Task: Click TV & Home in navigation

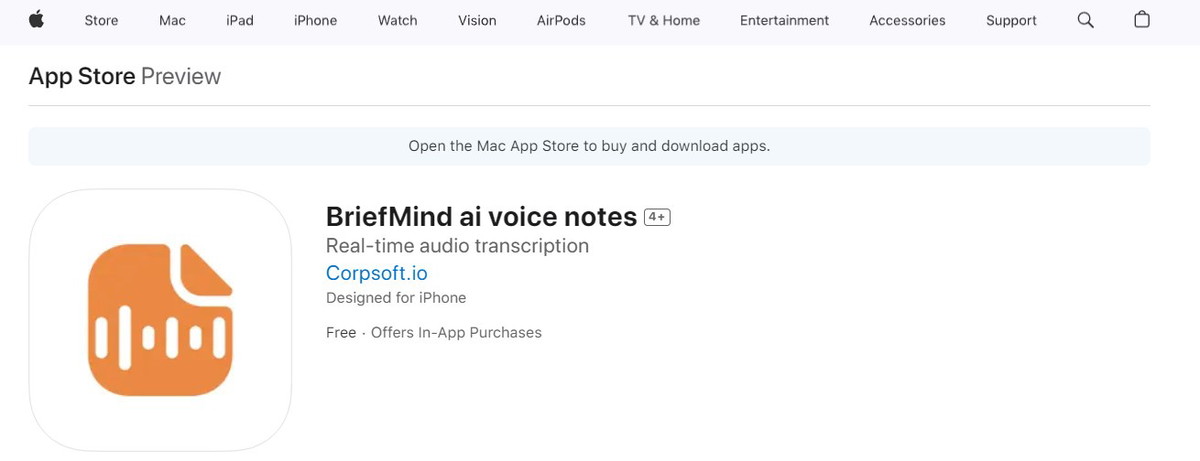Action: (x=664, y=20)
